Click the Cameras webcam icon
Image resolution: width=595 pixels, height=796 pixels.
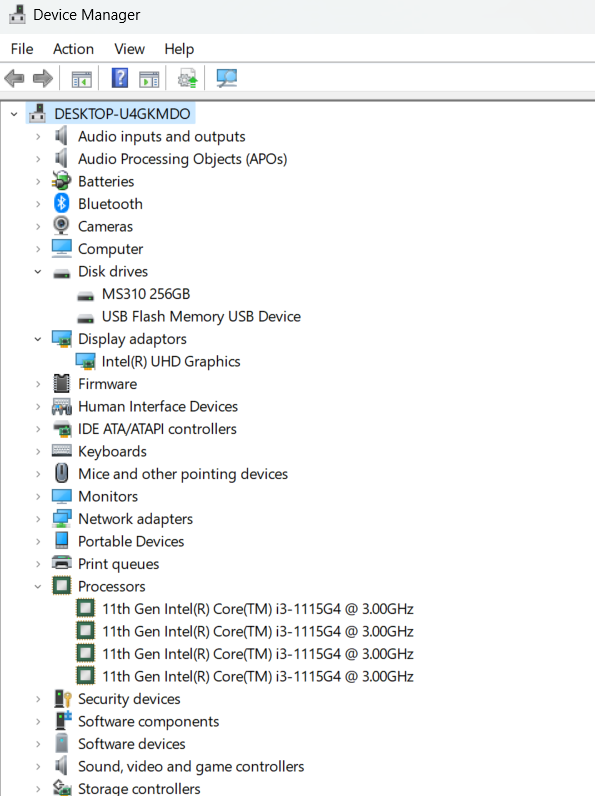click(x=61, y=226)
